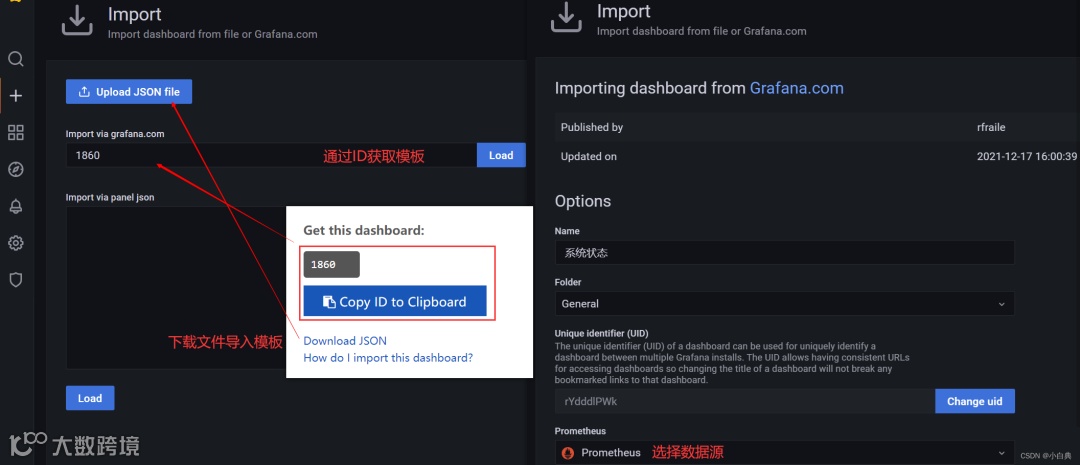The image size is (1080, 465).
Task: Select the publisher name rfraile
Action: point(992,127)
